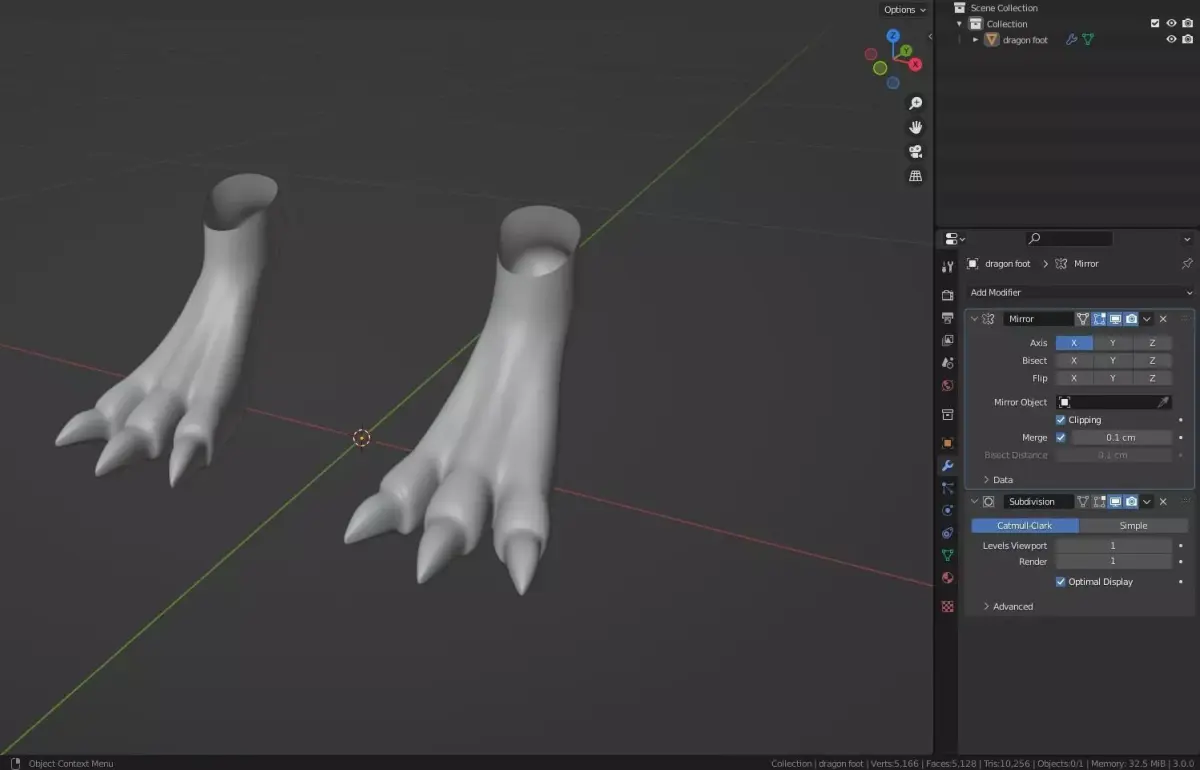
Task: Open the Add Modifier dropdown
Action: click(1081, 293)
